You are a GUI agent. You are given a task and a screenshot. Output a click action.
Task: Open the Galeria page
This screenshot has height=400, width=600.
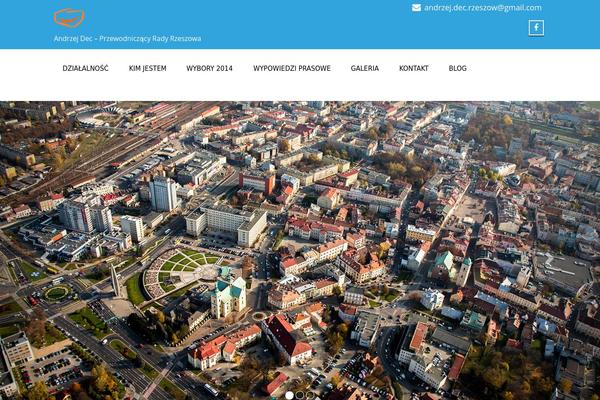click(x=365, y=68)
